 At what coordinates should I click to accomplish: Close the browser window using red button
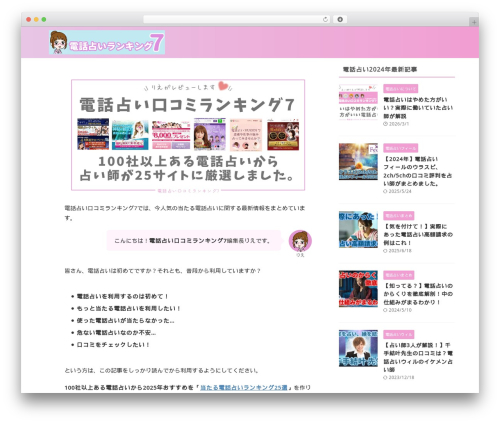tap(29, 20)
